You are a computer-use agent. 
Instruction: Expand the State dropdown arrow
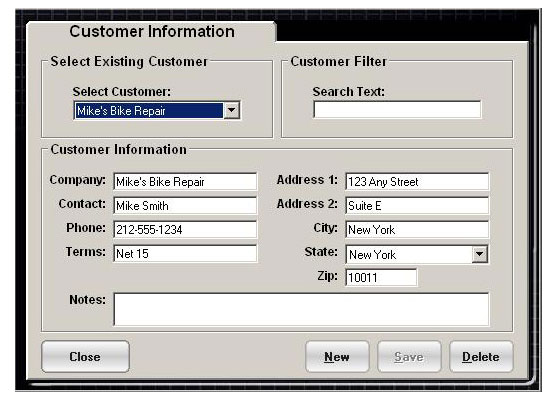click(x=480, y=254)
